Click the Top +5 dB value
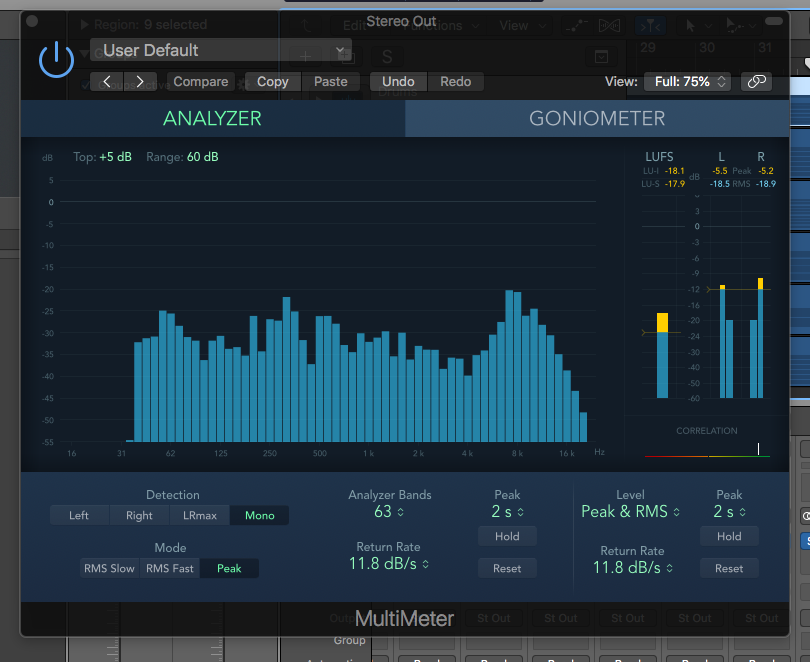 point(116,157)
